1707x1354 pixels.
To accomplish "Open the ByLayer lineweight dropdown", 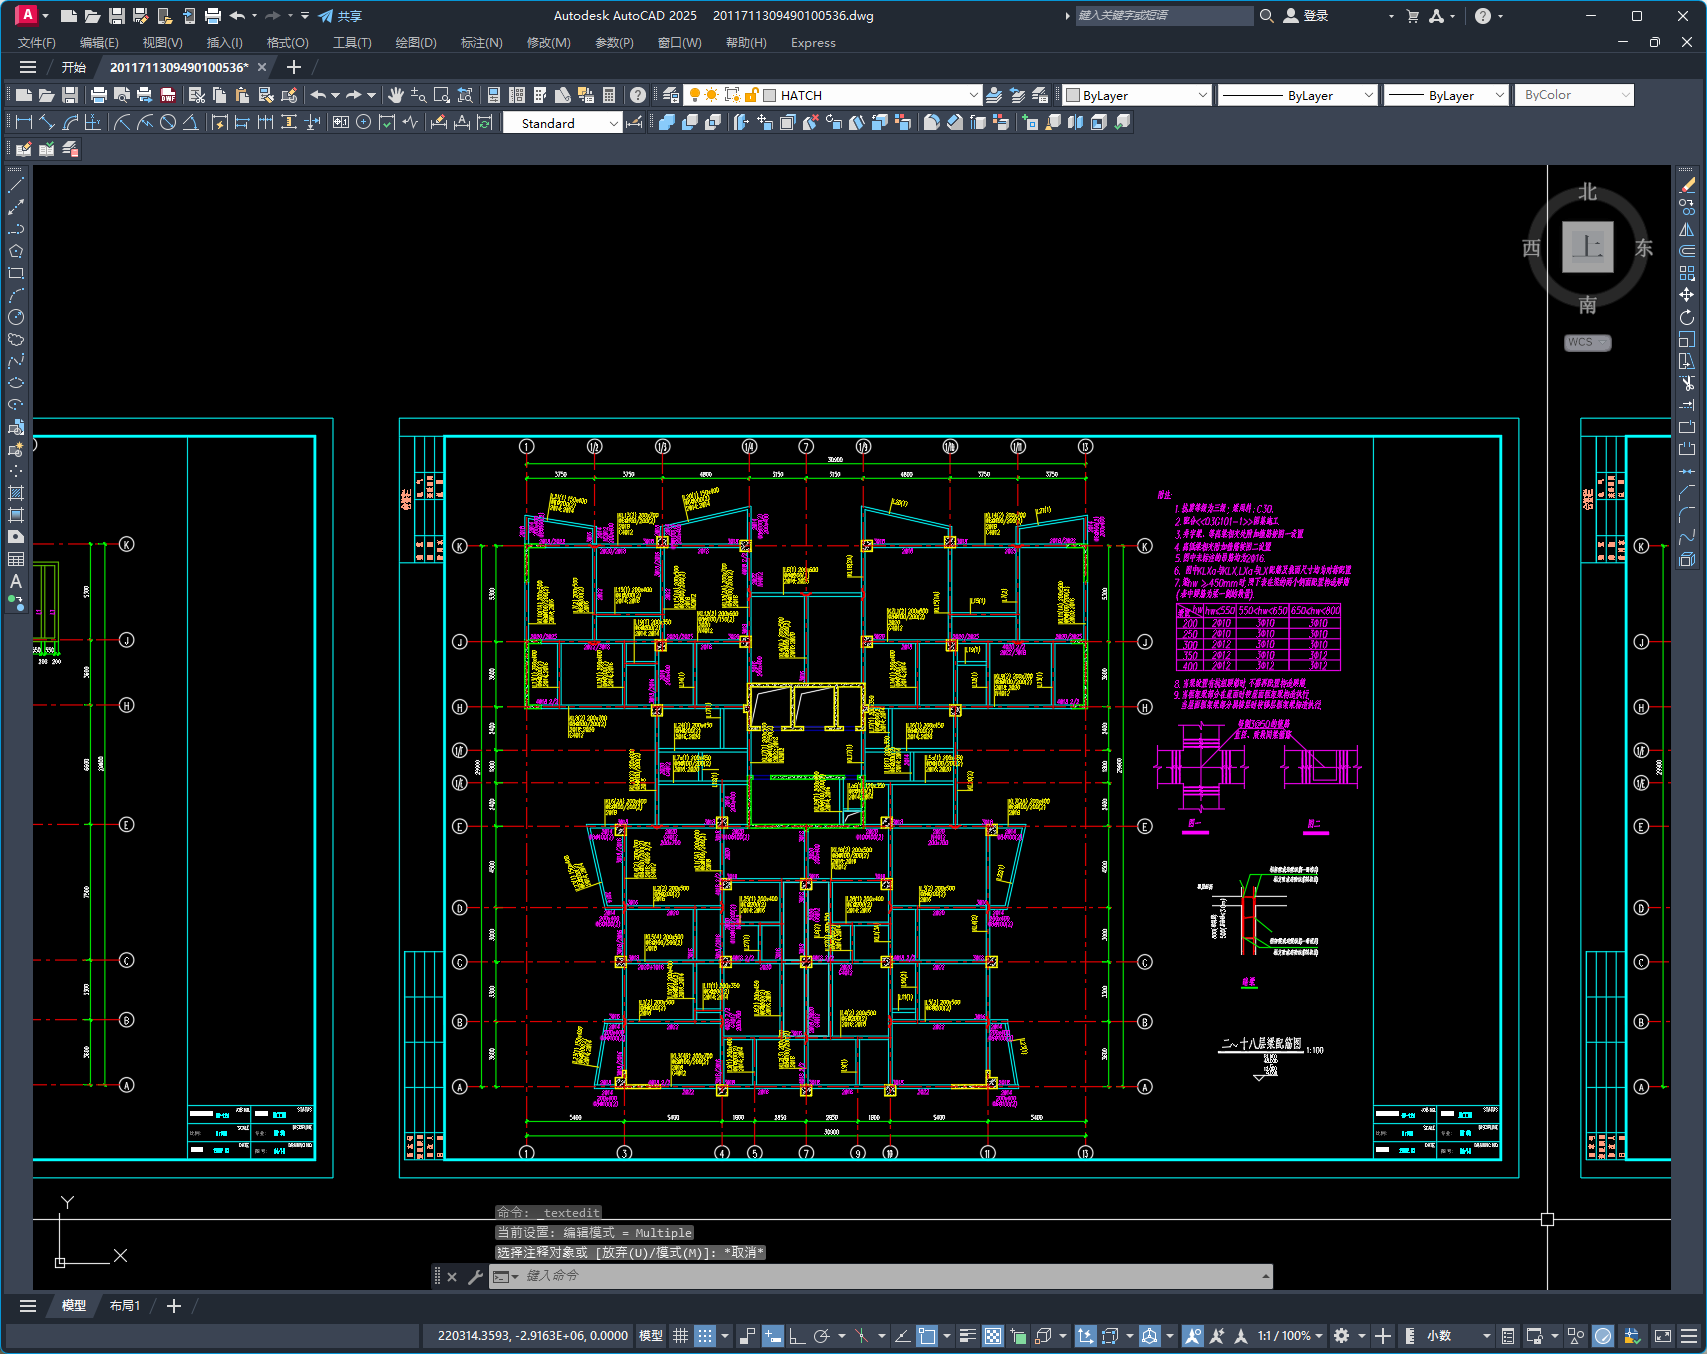I will click(x=1499, y=95).
